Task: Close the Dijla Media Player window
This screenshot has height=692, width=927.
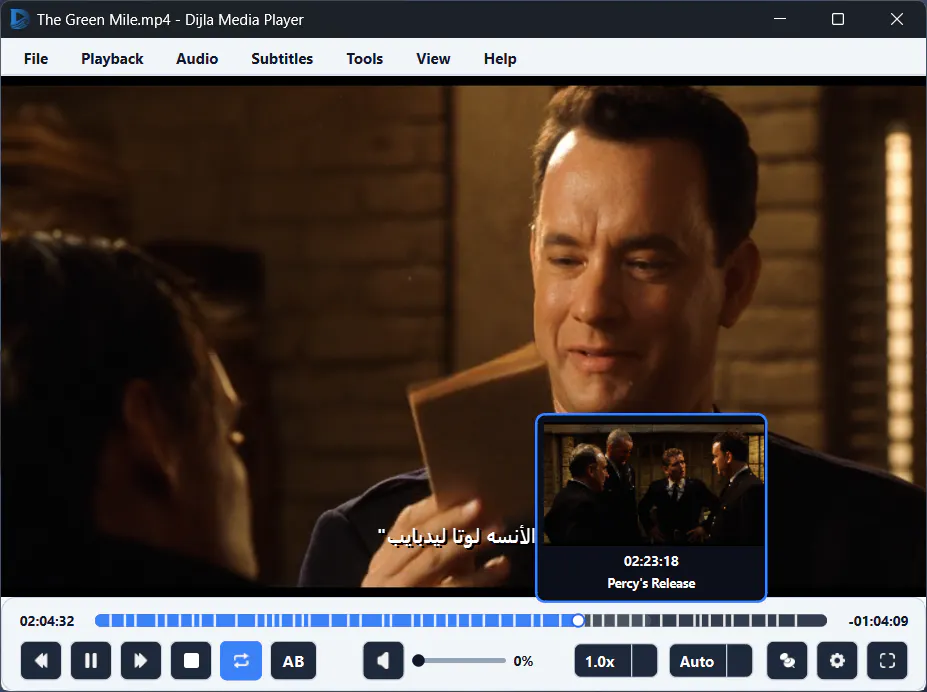Action: point(896,19)
